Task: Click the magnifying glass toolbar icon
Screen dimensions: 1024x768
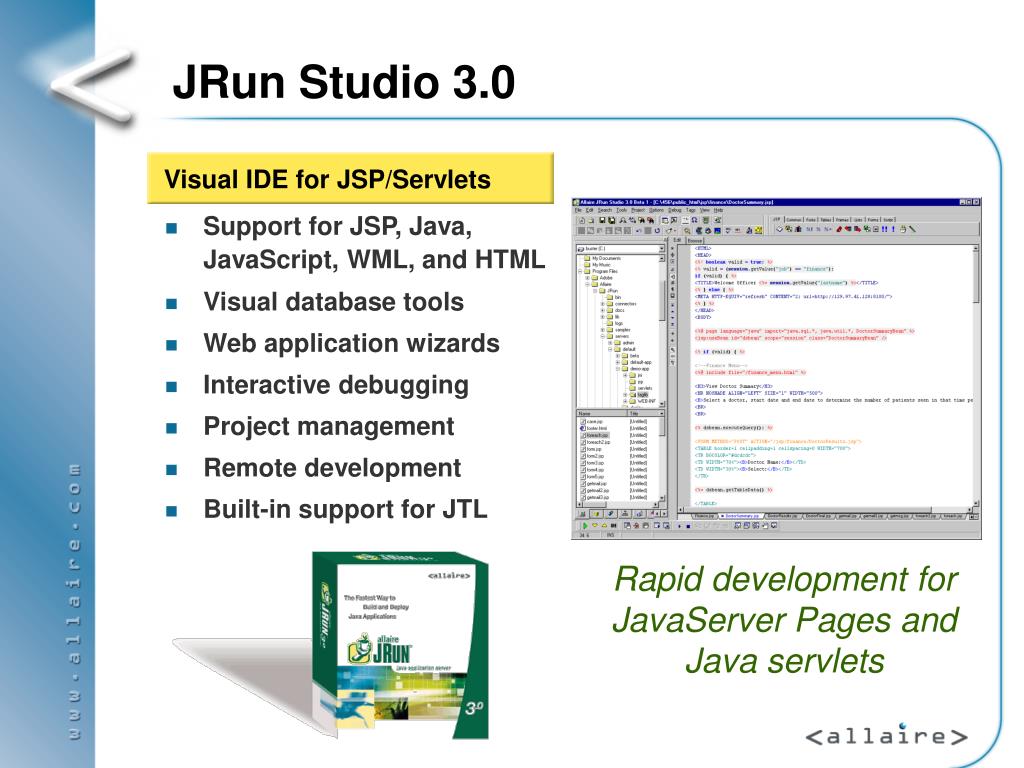Action: tap(687, 231)
